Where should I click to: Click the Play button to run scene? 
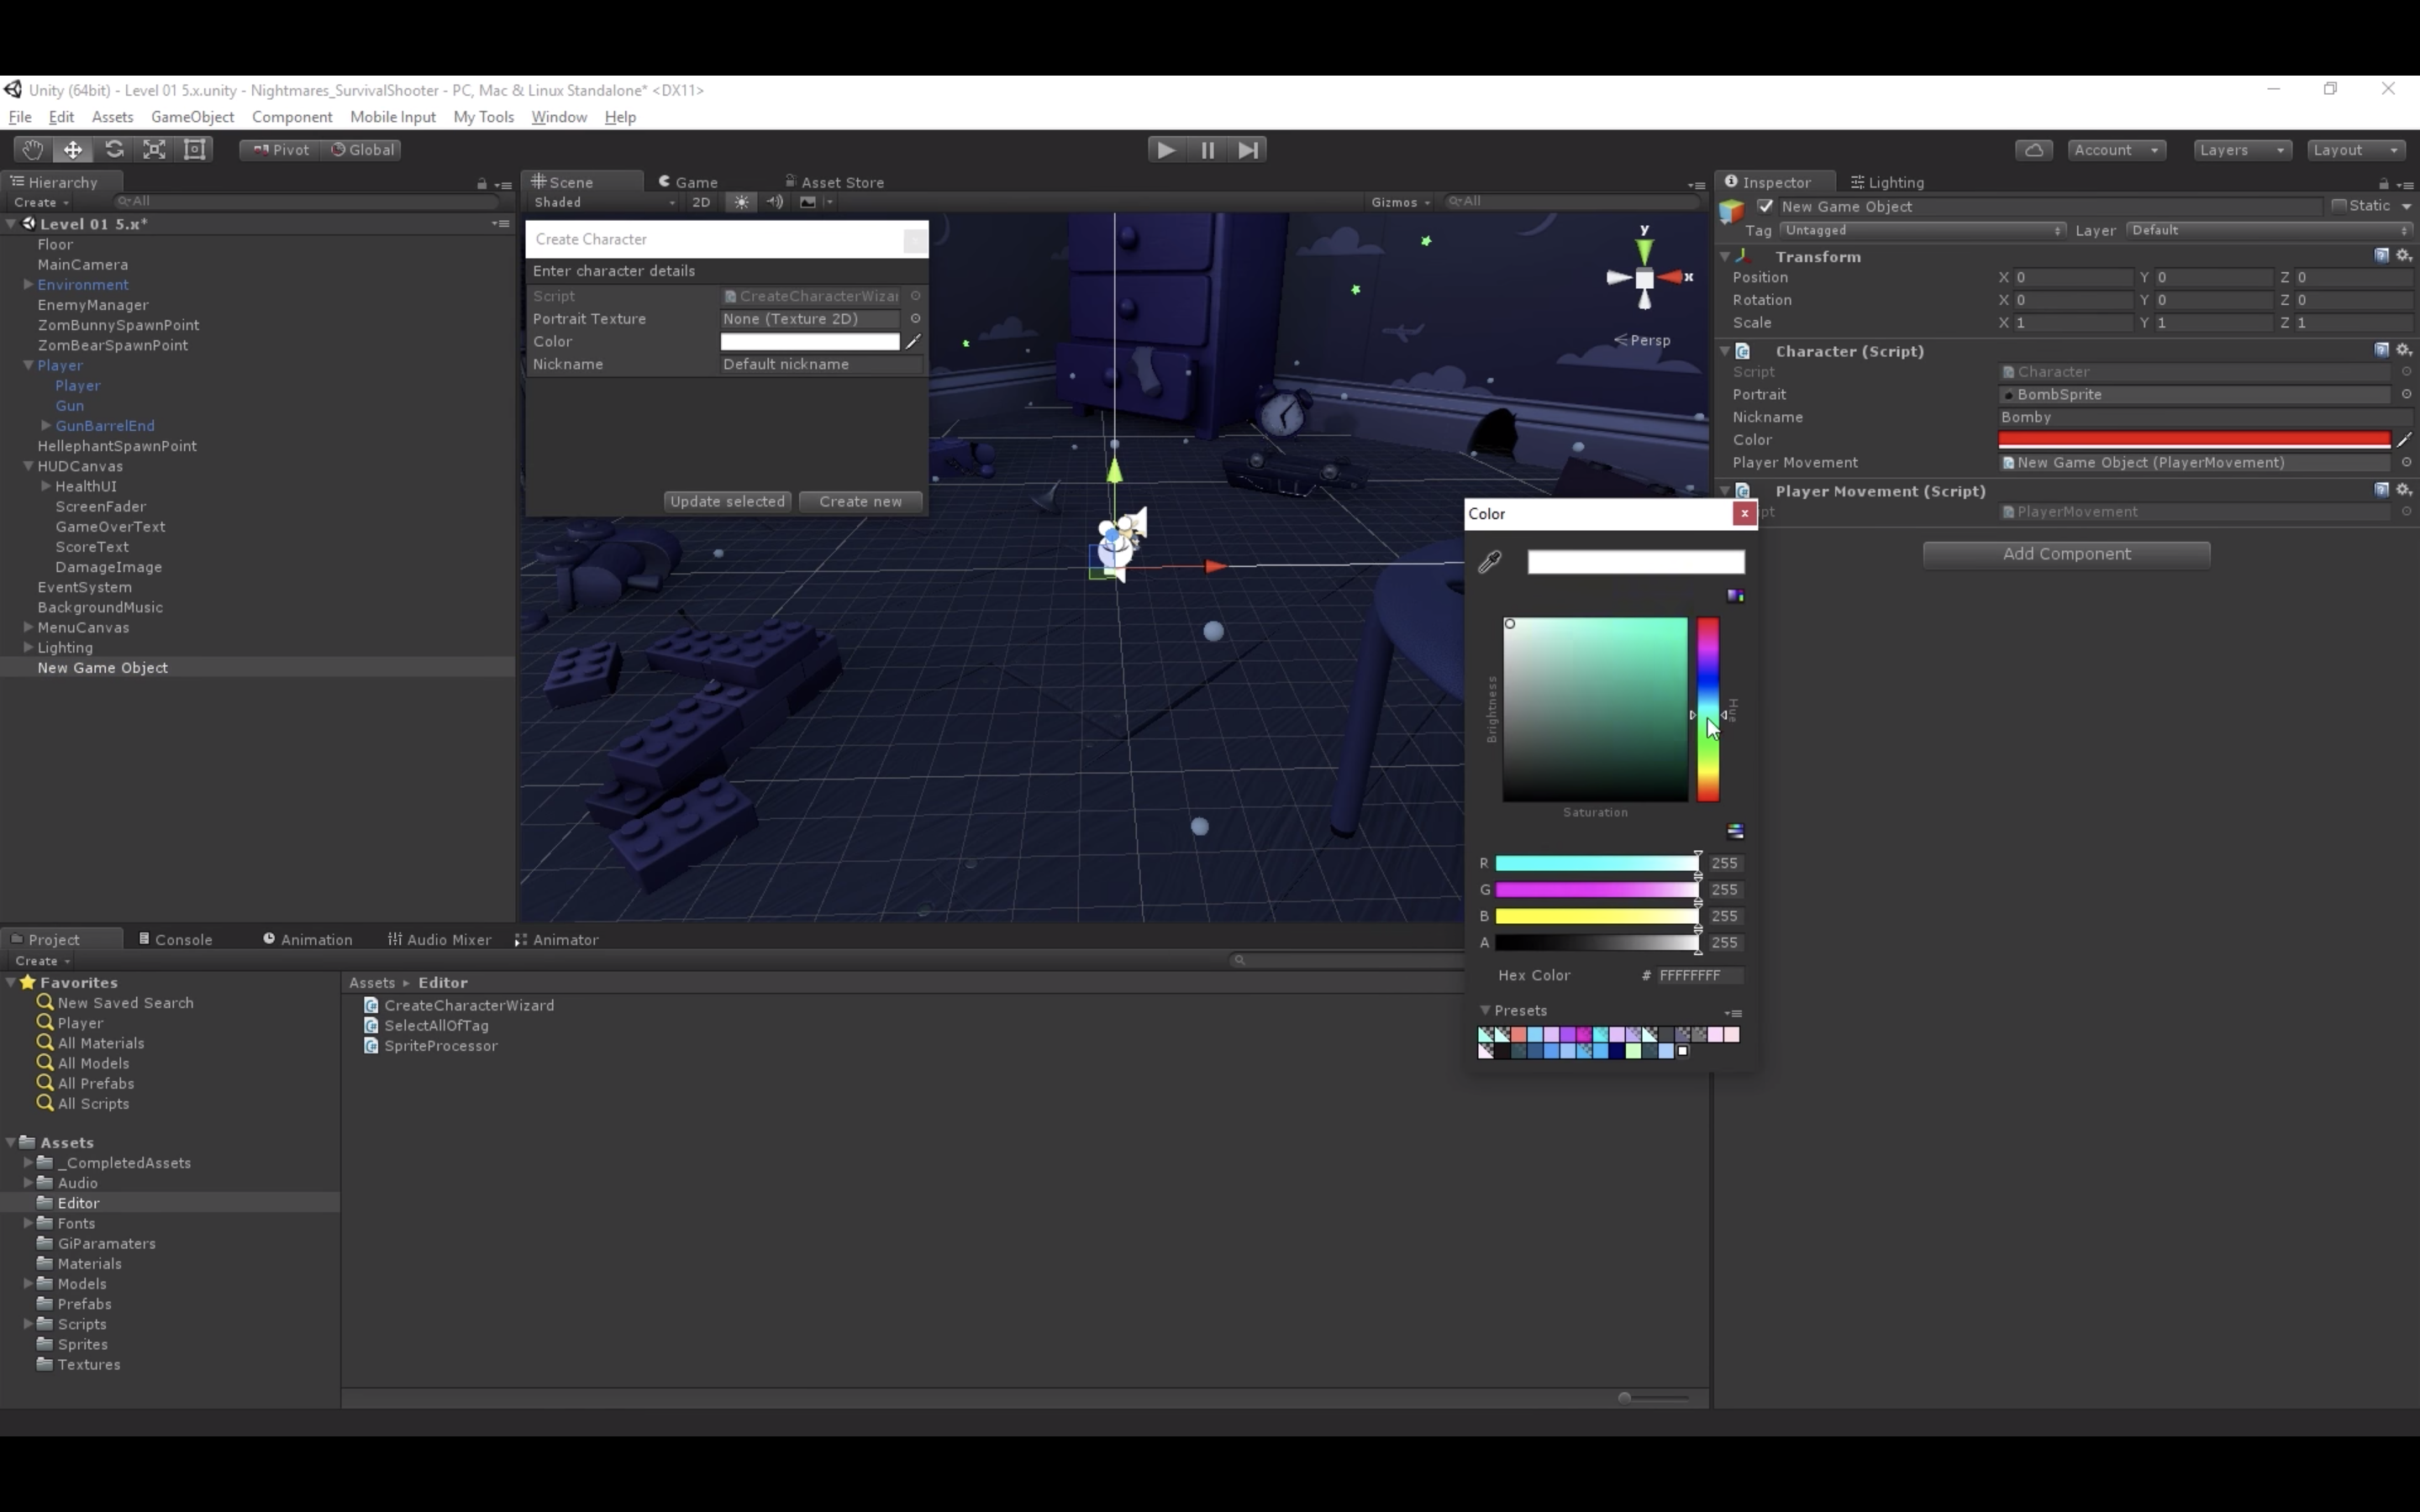click(1167, 150)
